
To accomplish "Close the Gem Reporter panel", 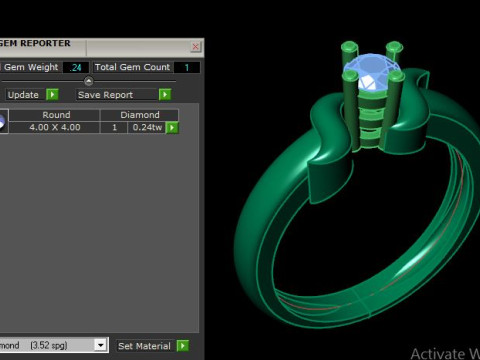I will pos(196,46).
